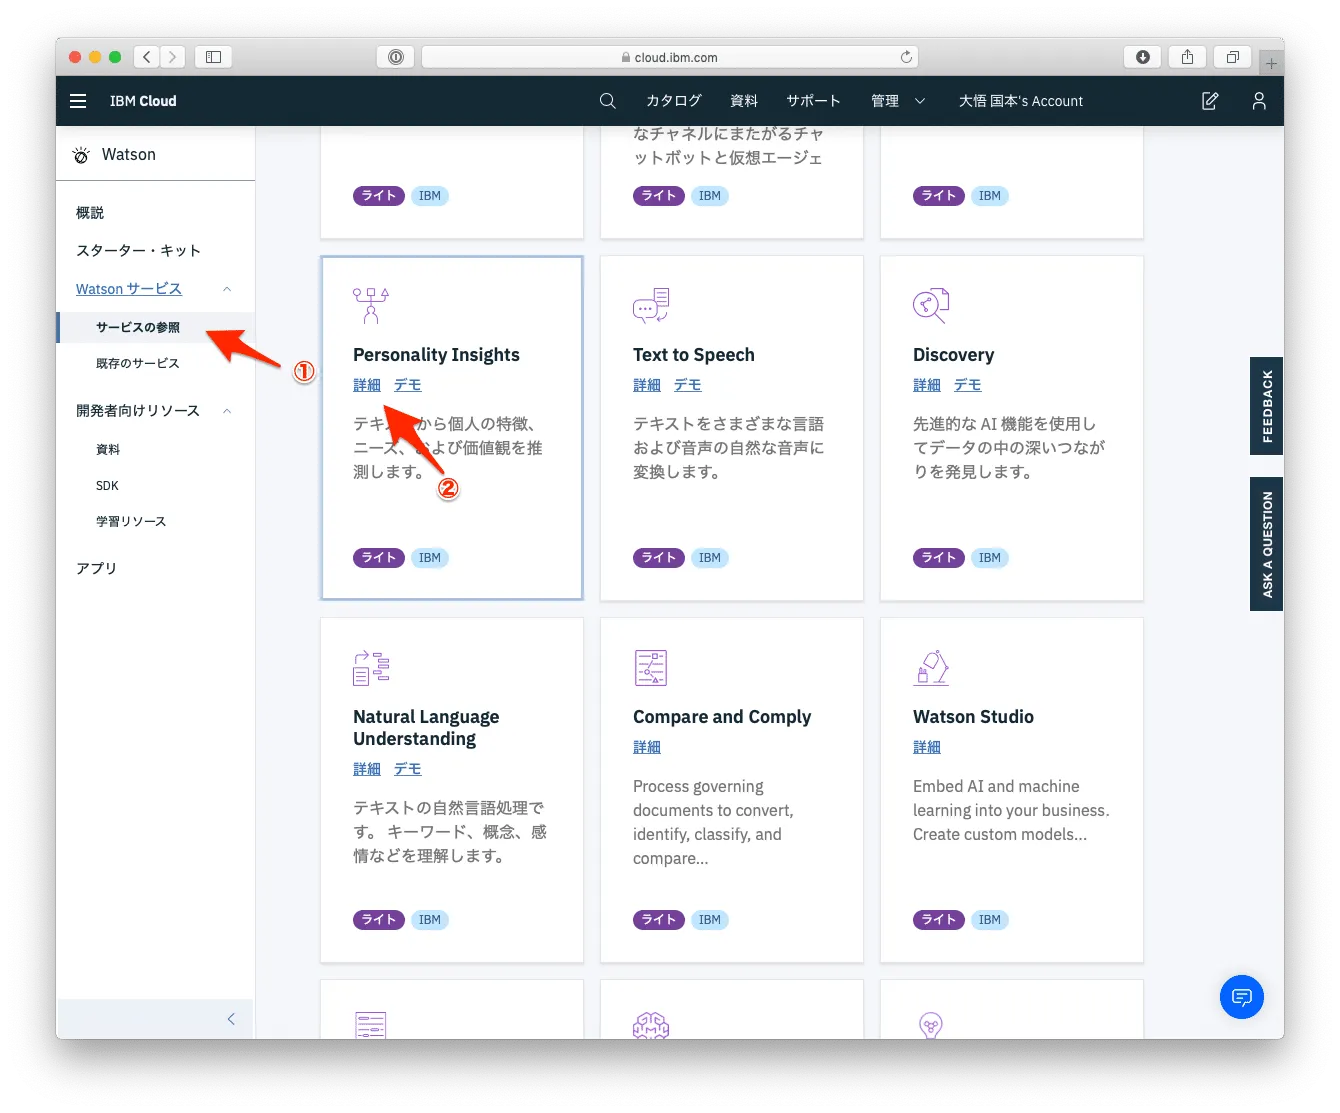Open カタログ in the top navigation

674,101
